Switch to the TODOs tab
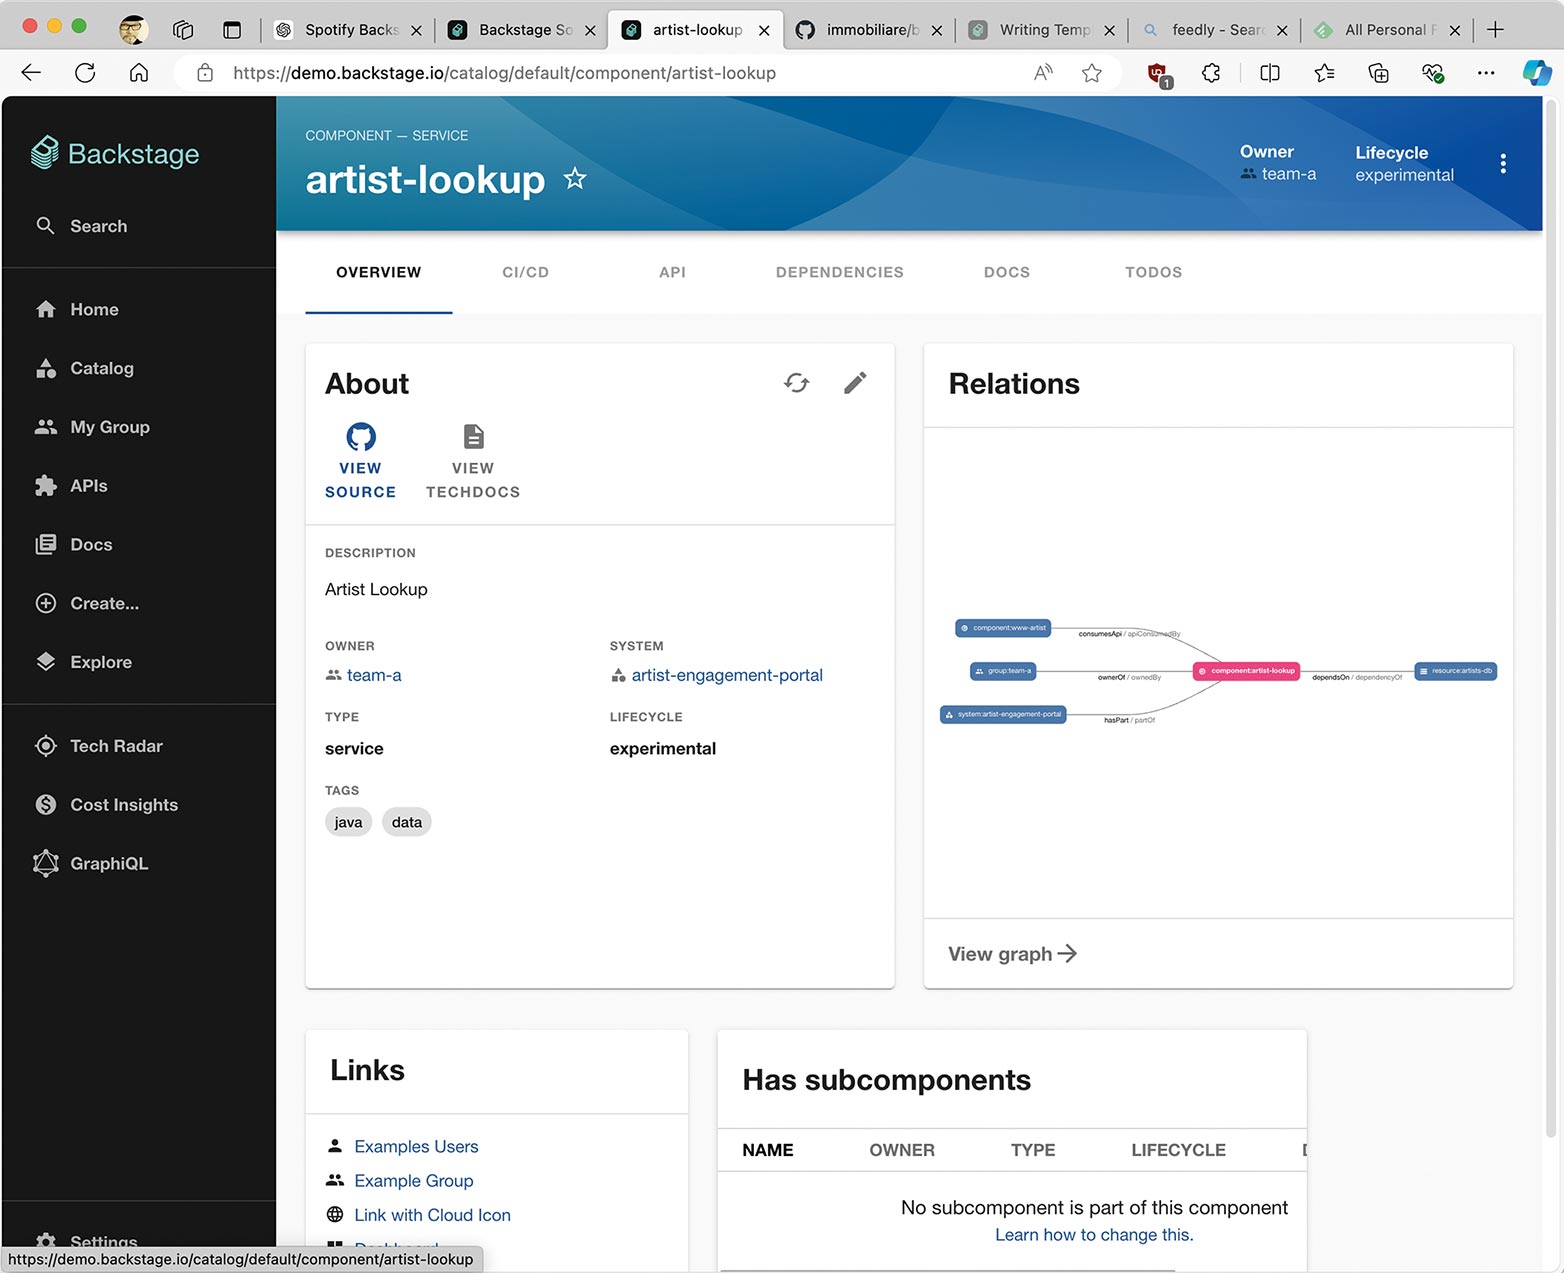Image resolution: width=1564 pixels, height=1273 pixels. [1153, 272]
